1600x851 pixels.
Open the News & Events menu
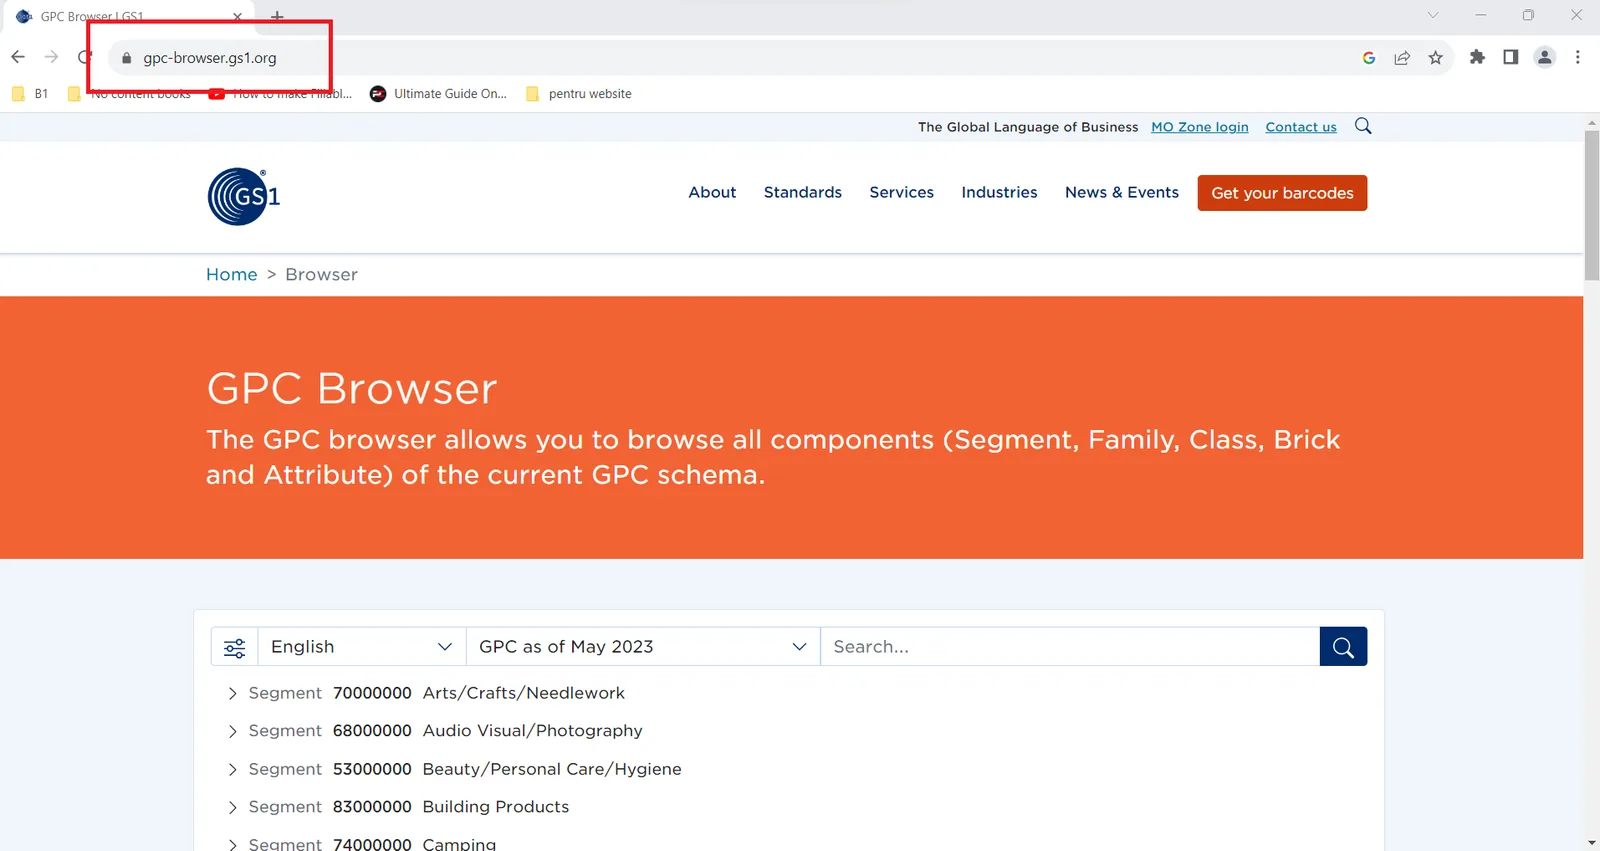pyautogui.click(x=1122, y=193)
